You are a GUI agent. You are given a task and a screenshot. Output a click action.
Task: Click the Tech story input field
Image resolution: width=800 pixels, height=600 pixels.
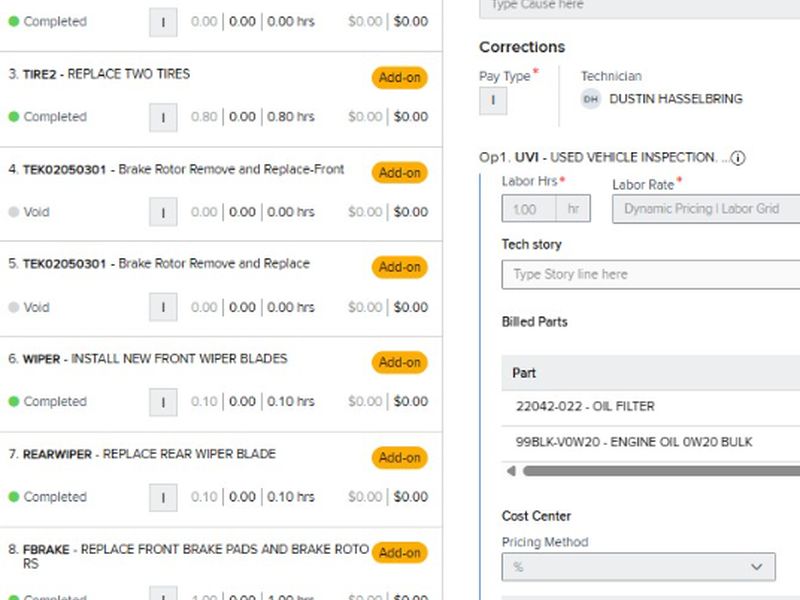650,274
